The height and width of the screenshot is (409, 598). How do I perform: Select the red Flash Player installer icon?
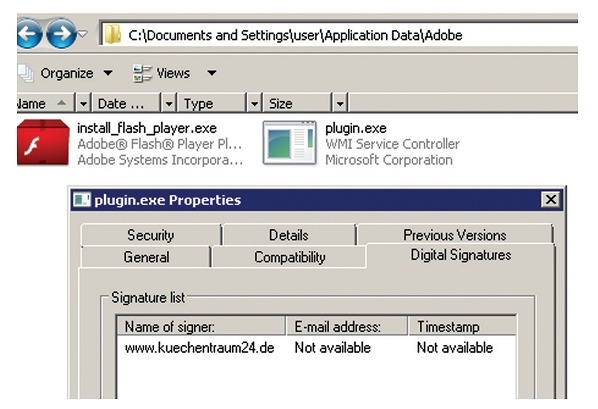coord(43,142)
